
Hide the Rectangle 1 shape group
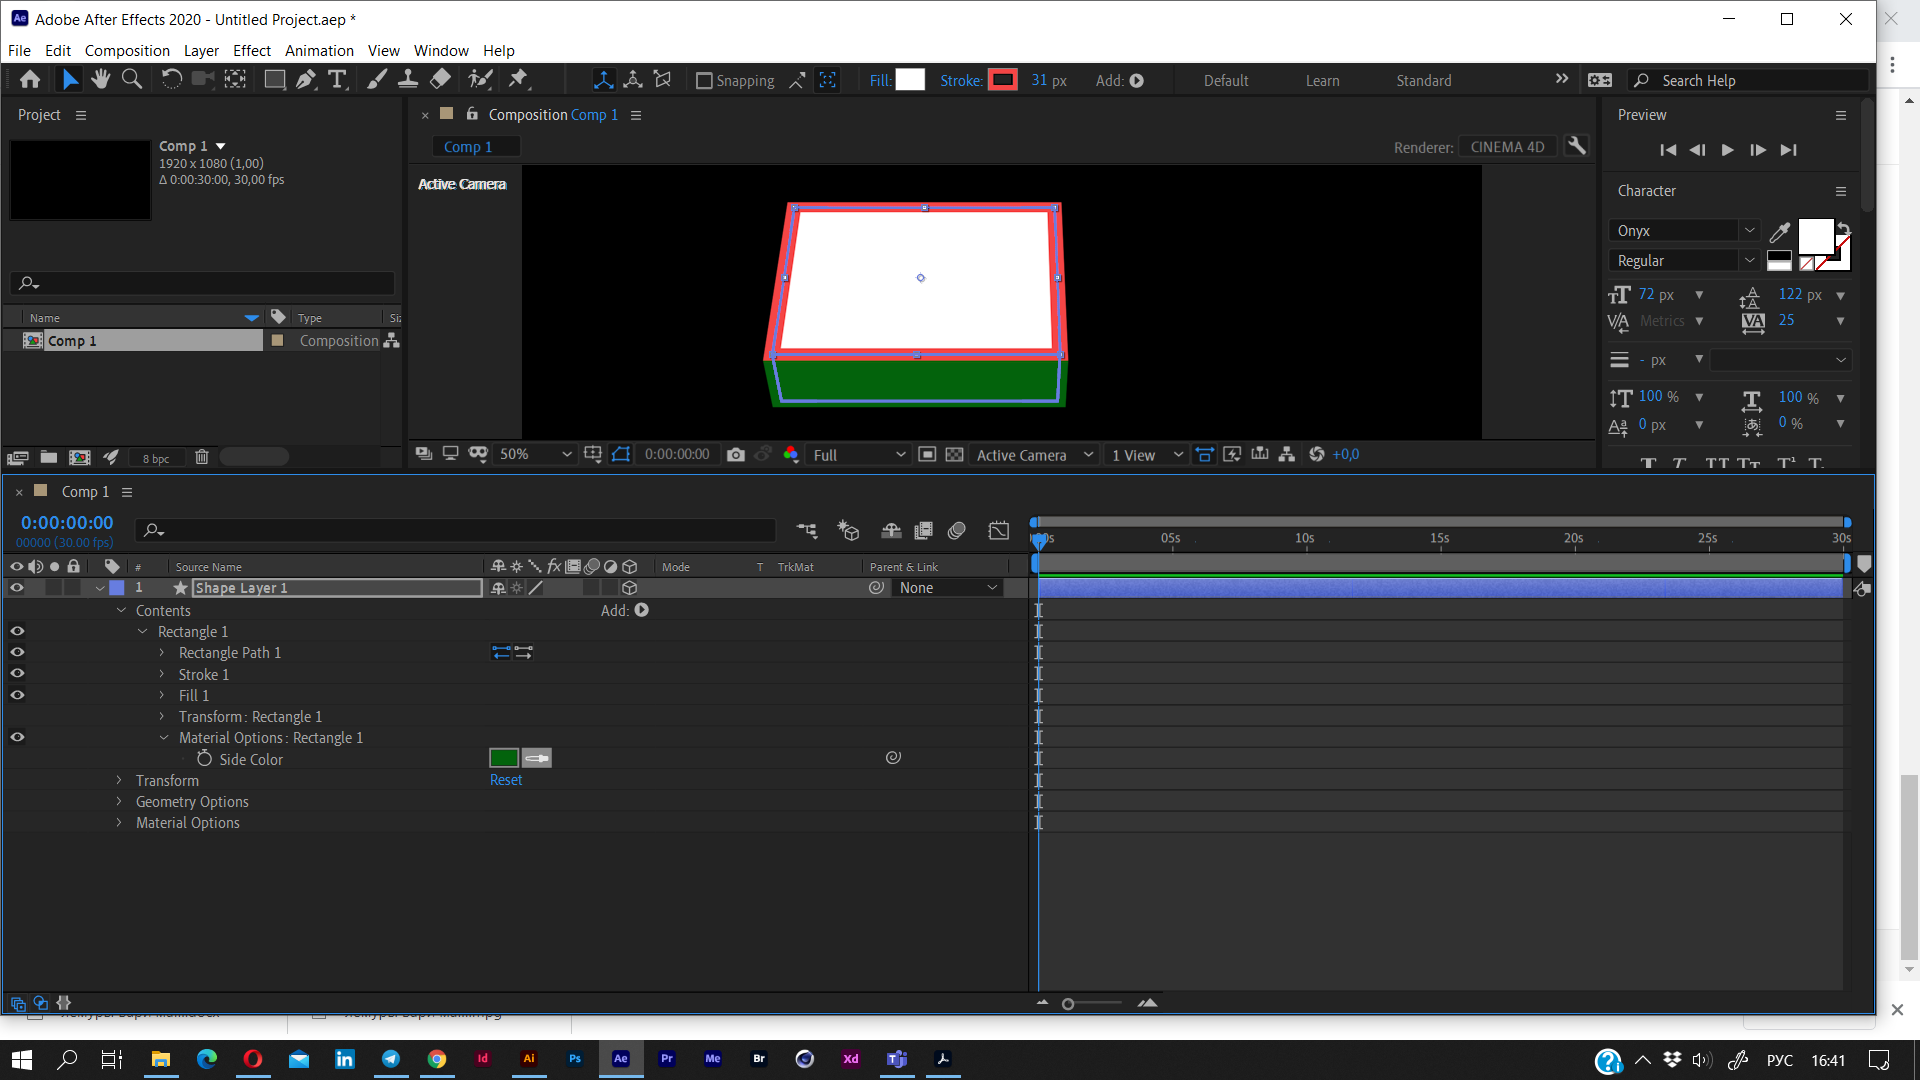(17, 631)
